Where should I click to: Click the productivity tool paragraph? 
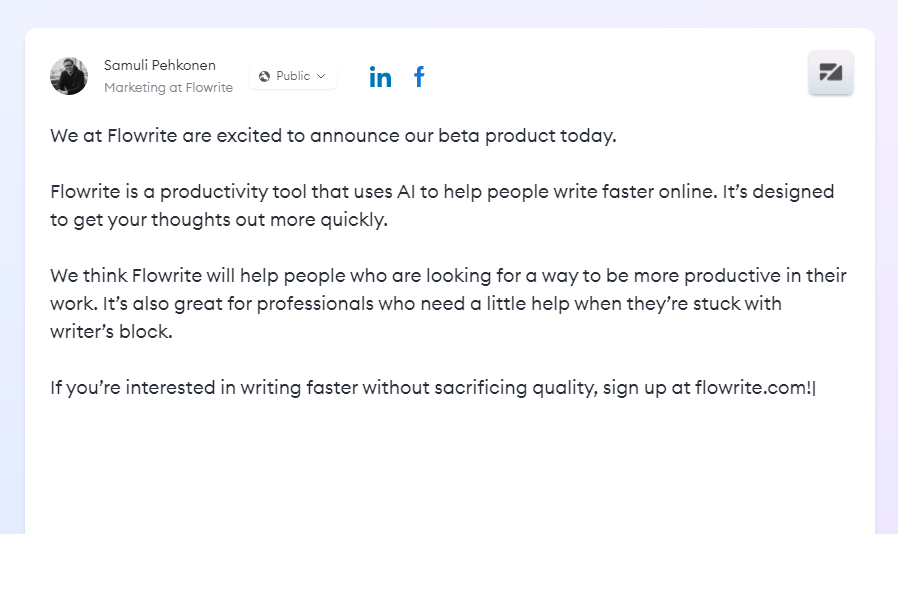click(x=442, y=205)
